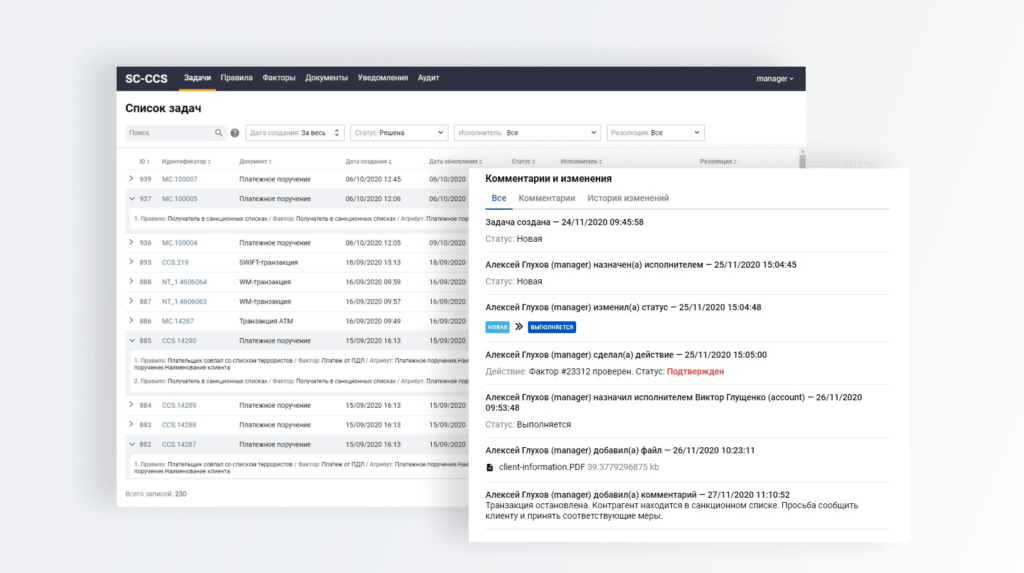Click the SC-CCS logo
The height and width of the screenshot is (573, 1024).
(146, 78)
